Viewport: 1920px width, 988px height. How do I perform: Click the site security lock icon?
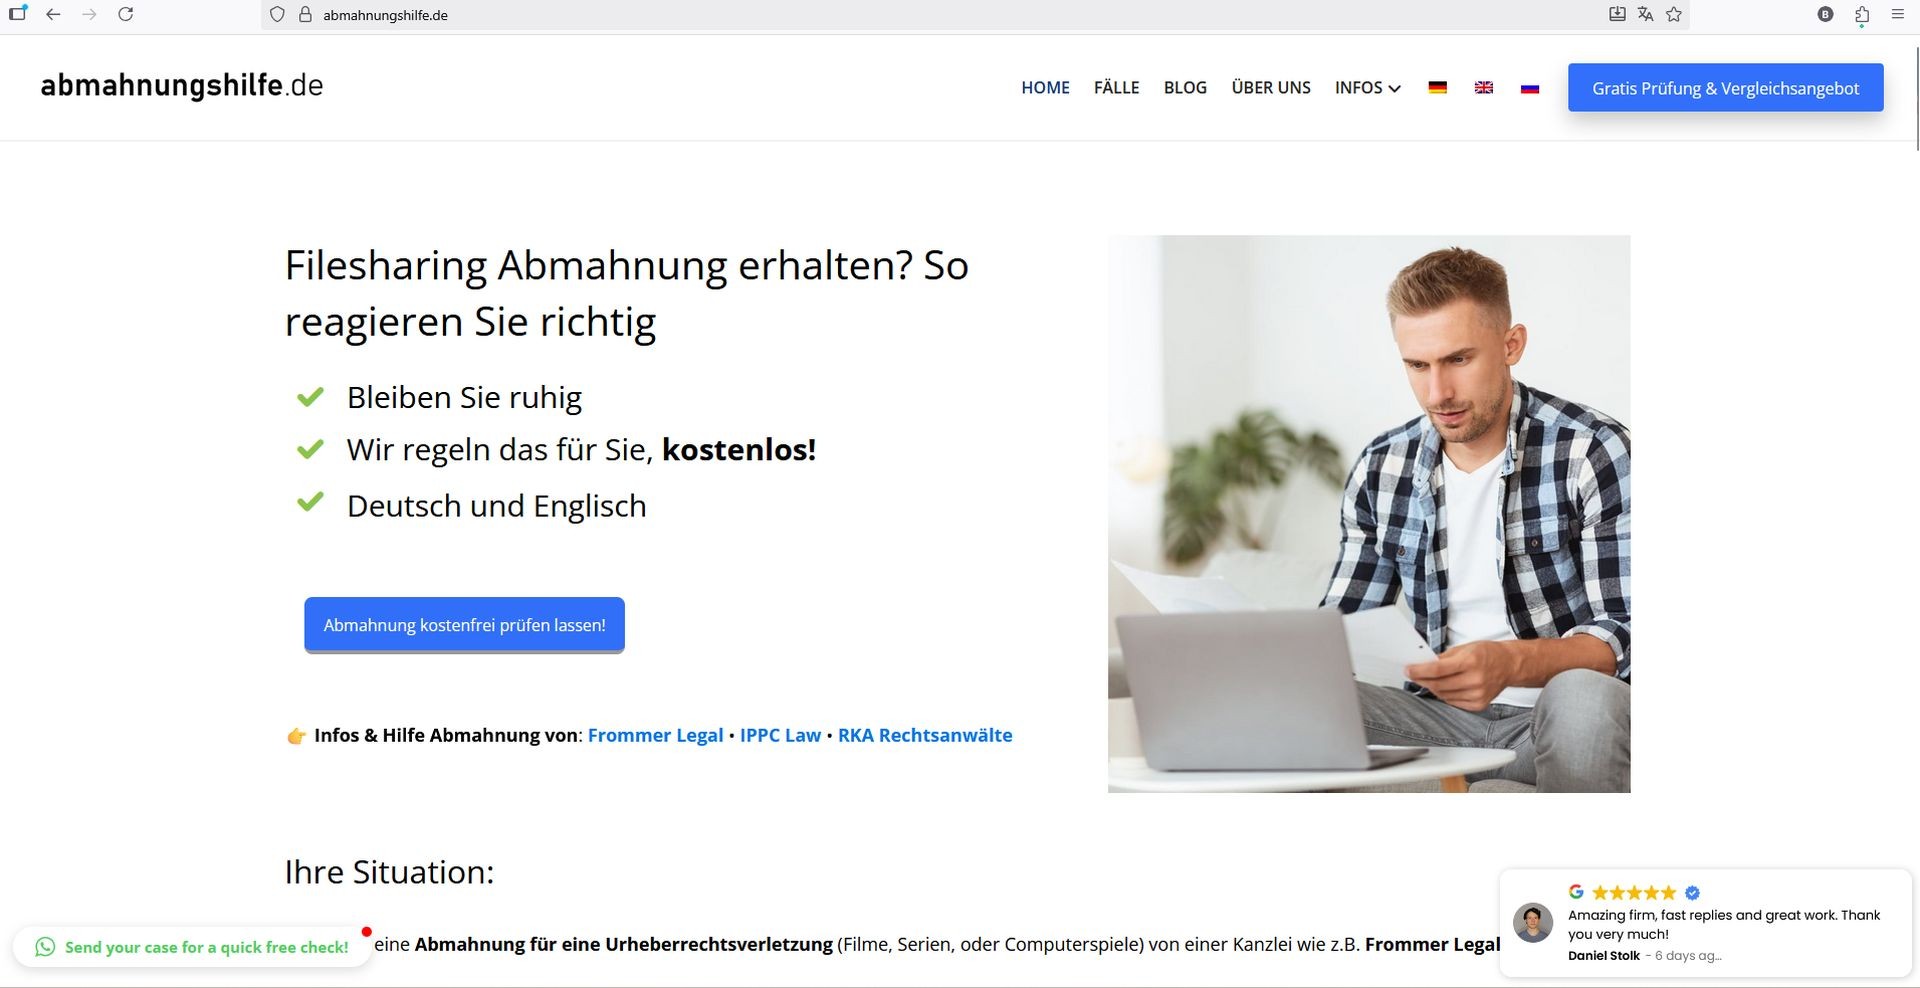pos(306,14)
